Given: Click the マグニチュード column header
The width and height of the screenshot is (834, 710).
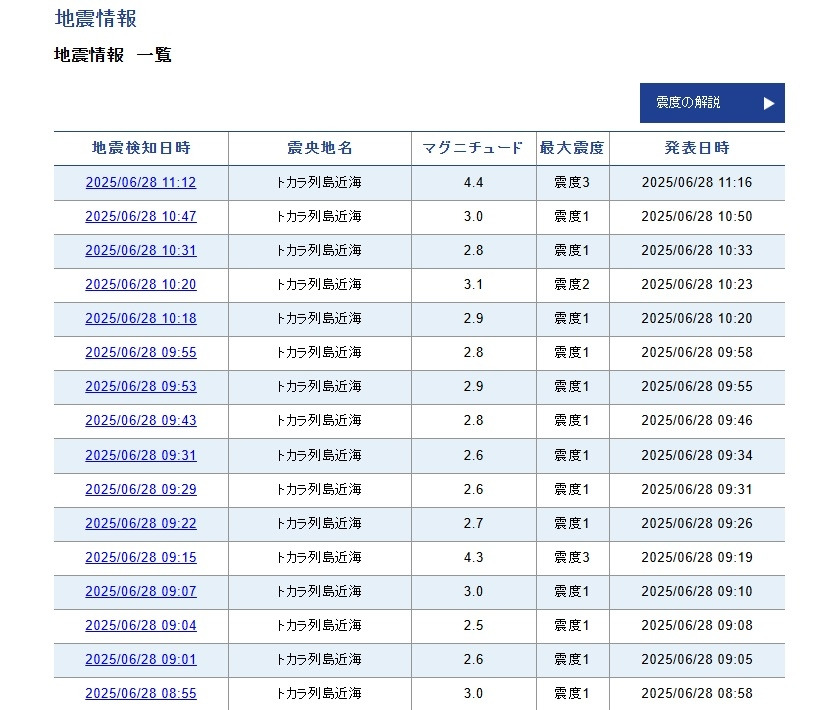Looking at the screenshot, I should 473,148.
